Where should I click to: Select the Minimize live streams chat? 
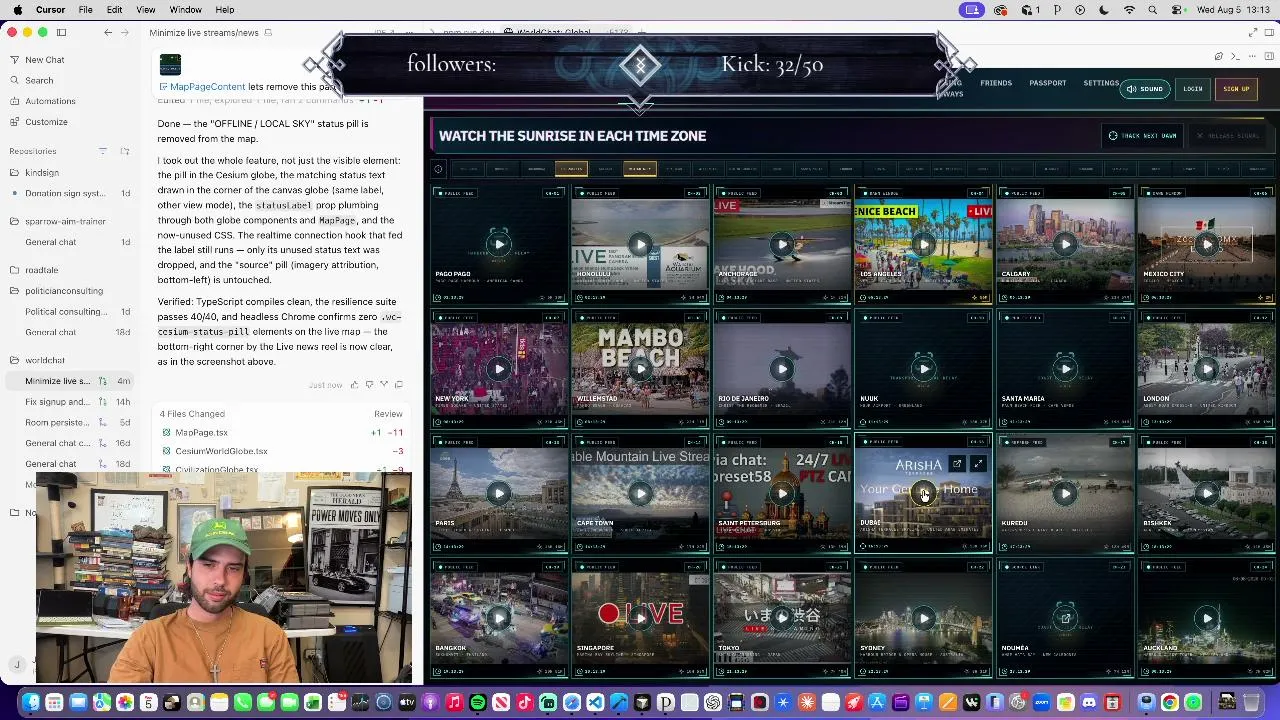click(70, 381)
